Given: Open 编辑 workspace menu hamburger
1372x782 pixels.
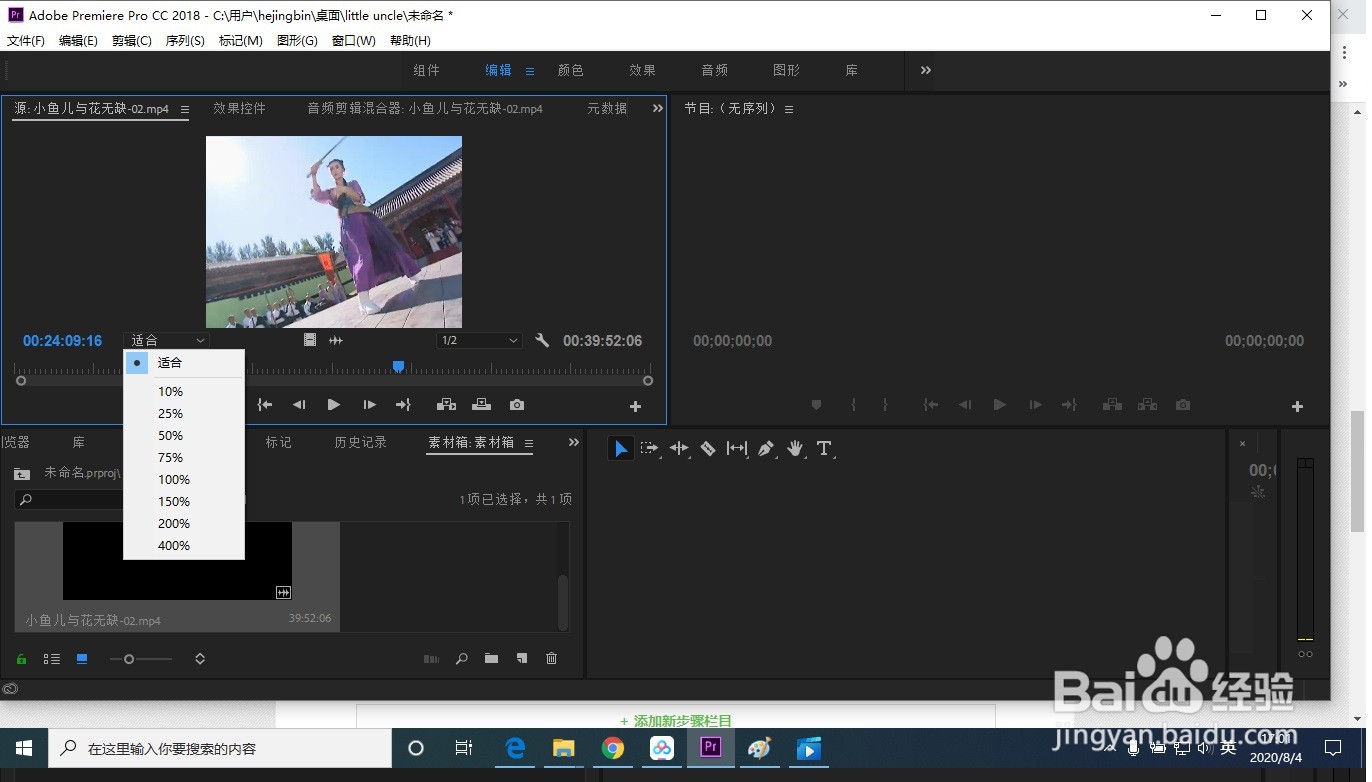Looking at the screenshot, I should [530, 71].
